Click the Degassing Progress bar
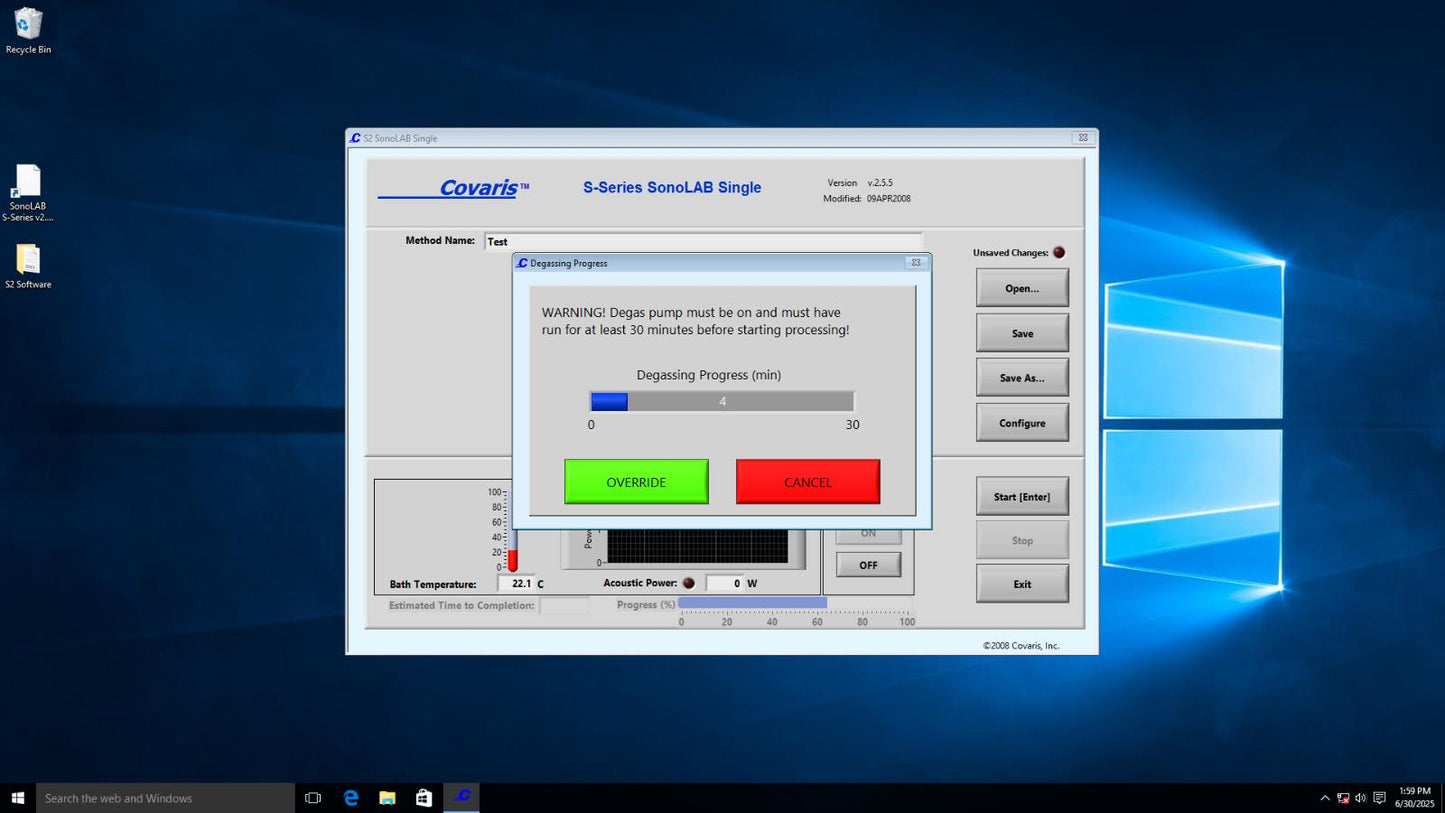 coord(721,402)
